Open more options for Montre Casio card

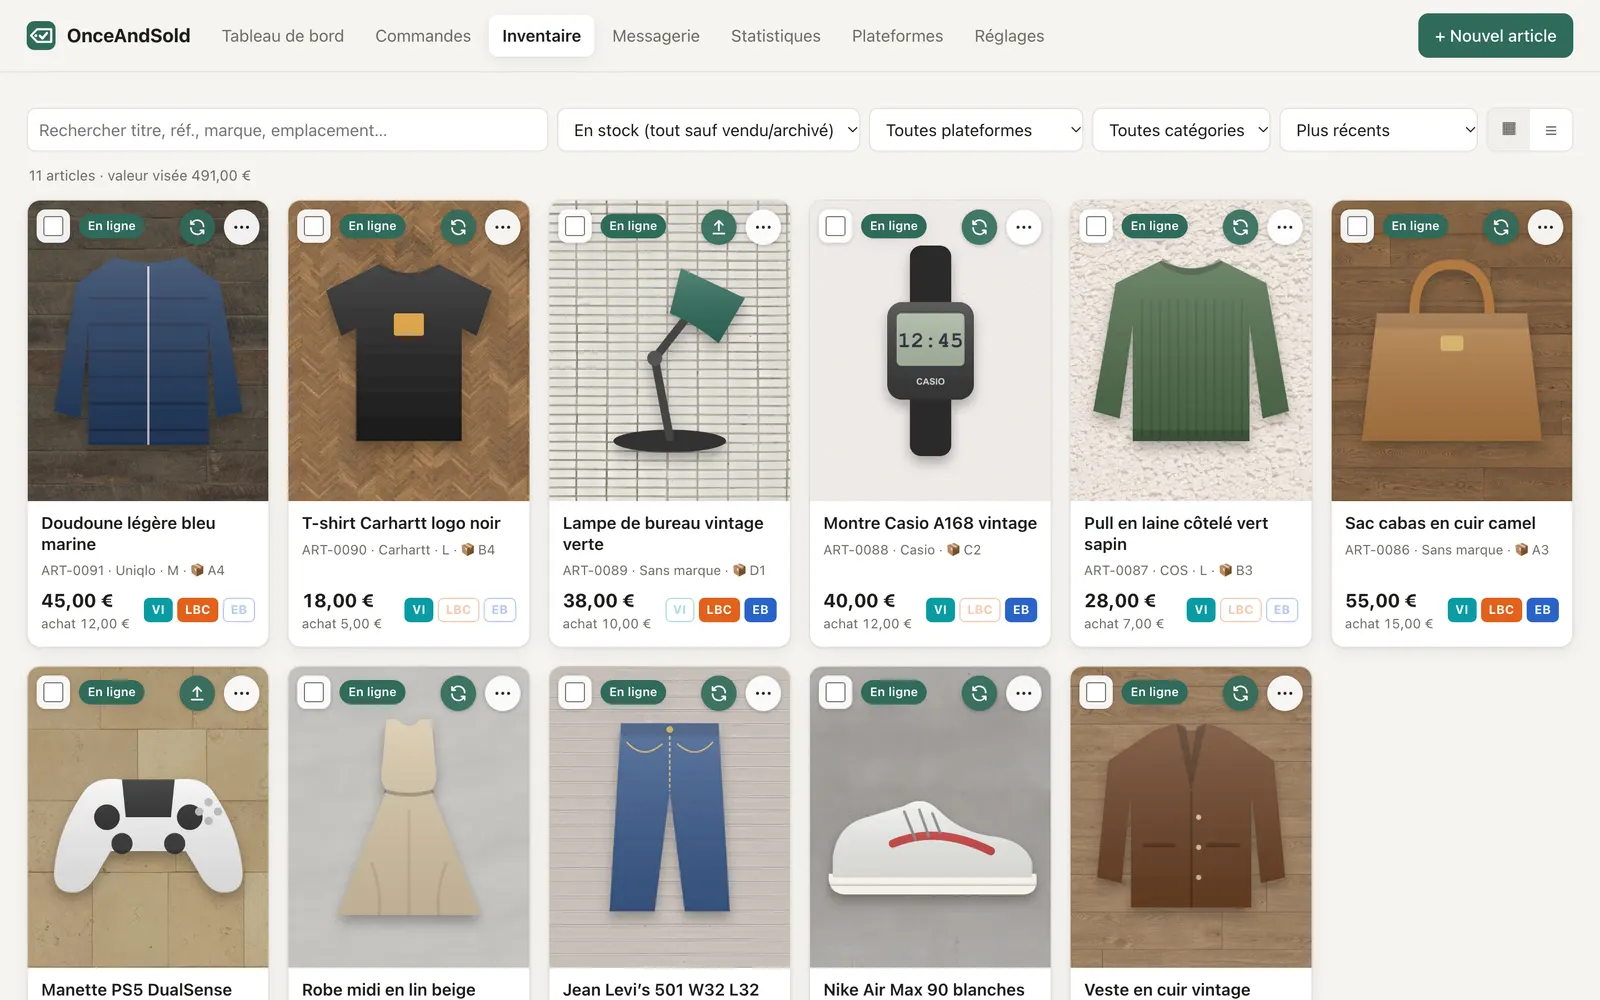[x=1024, y=227]
